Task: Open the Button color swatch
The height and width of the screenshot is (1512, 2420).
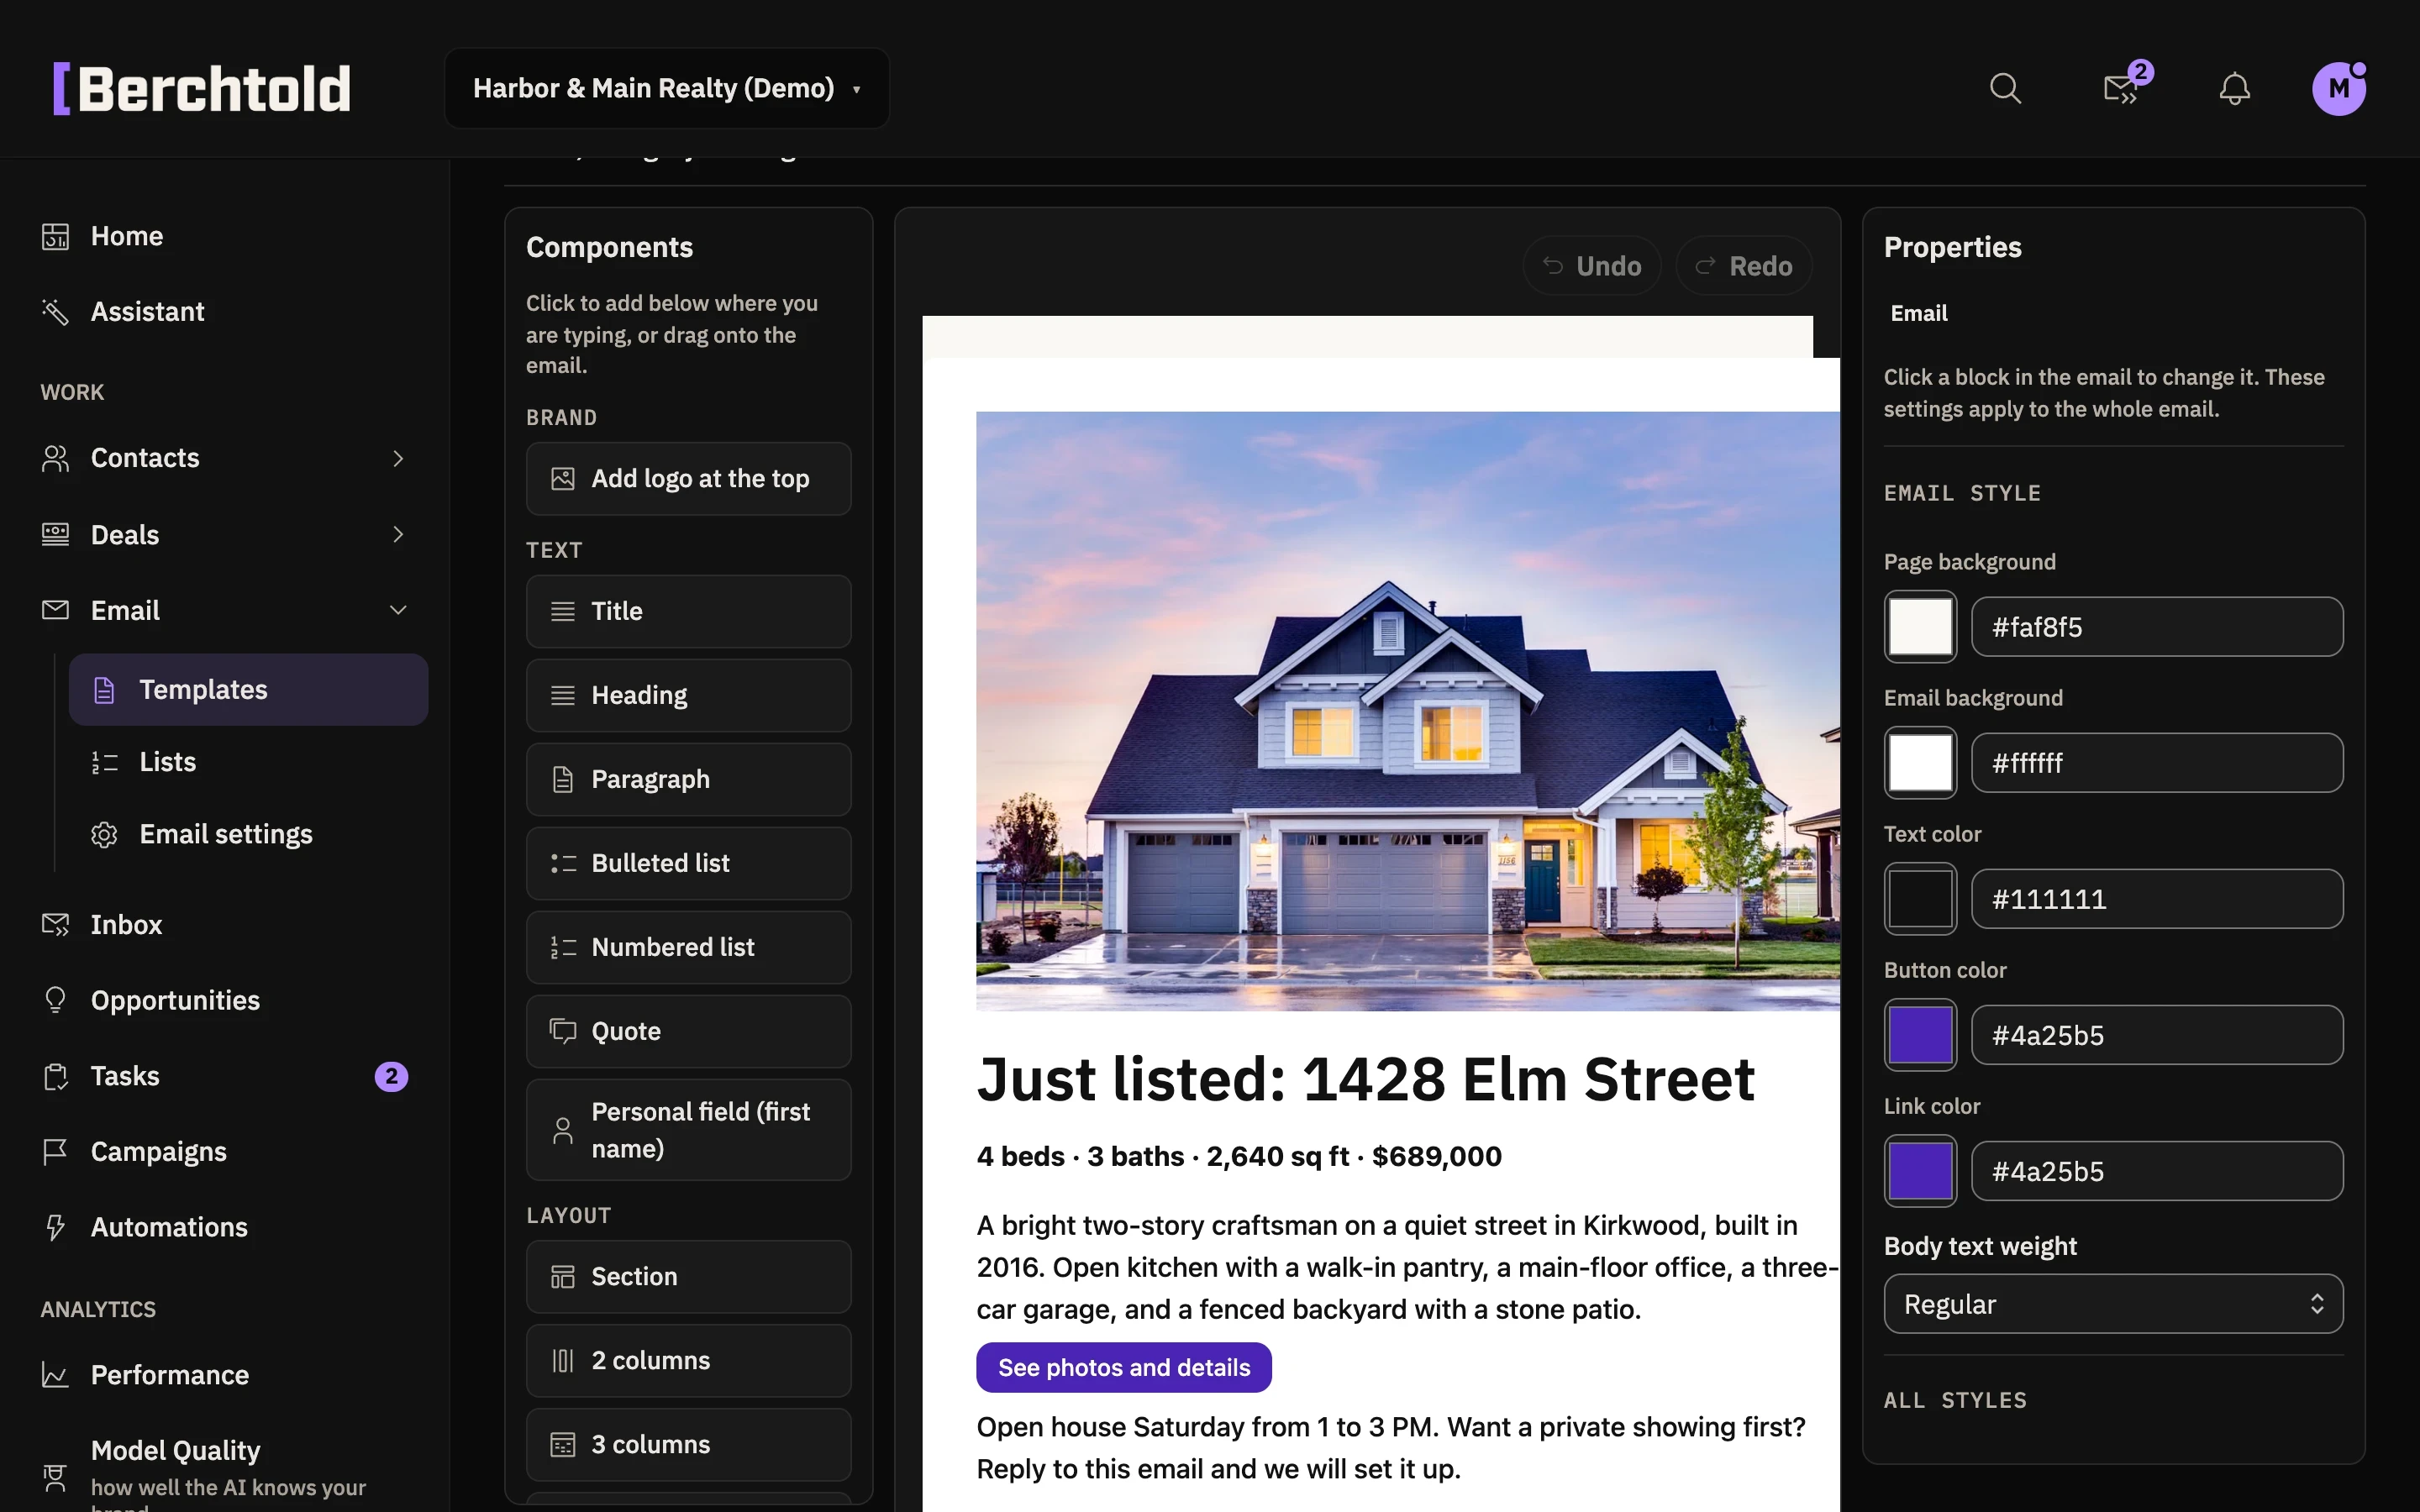Action: point(1920,1035)
